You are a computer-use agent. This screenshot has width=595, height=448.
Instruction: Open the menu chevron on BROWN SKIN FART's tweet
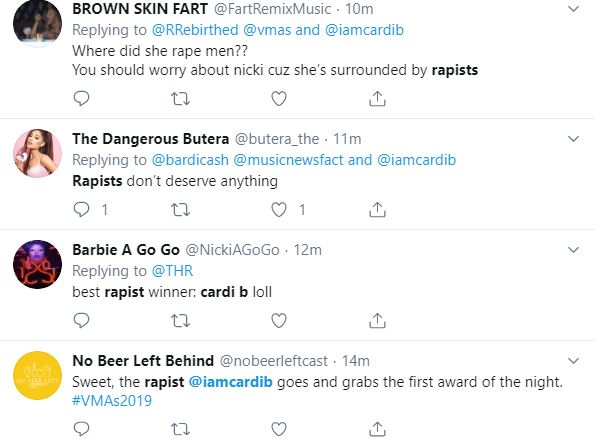pos(573,9)
